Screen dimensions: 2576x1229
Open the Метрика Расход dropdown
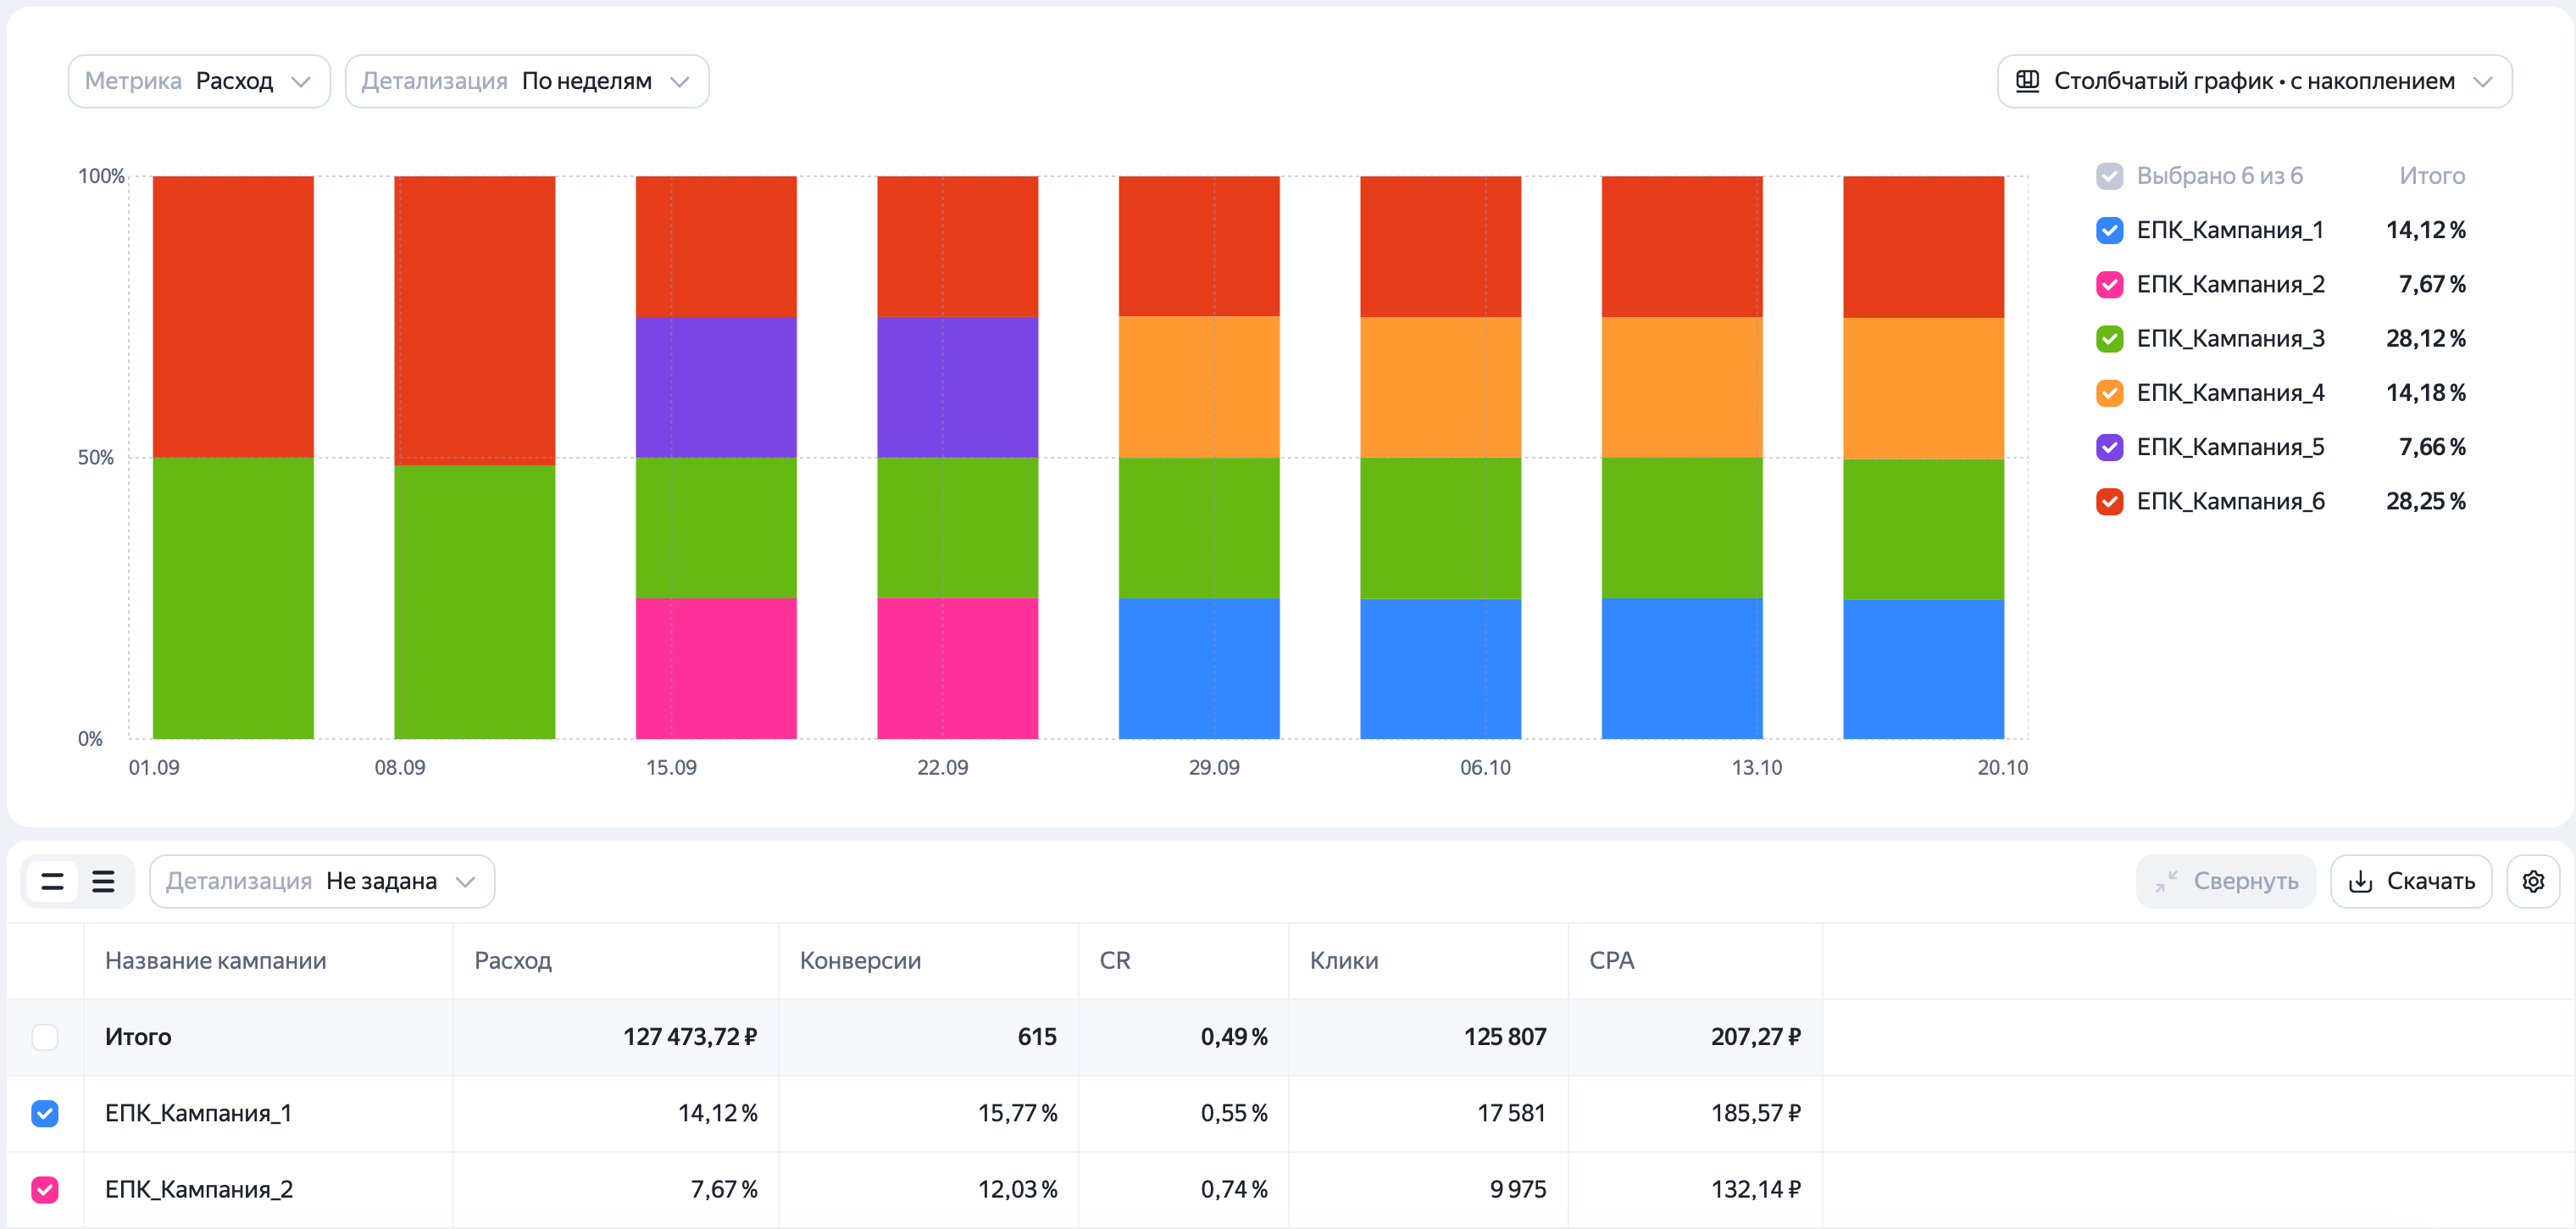pyautogui.click(x=199, y=81)
